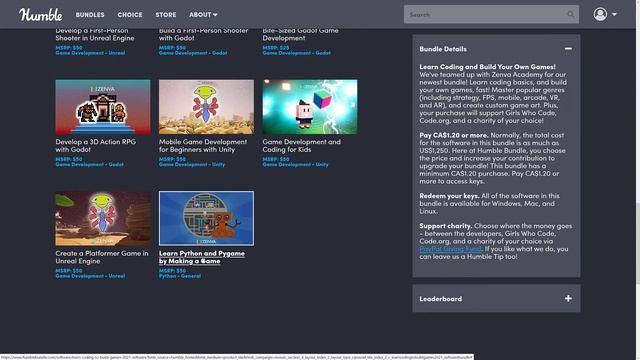Focus the Search input field
Viewport: 640px width, 360px height.
tap(491, 14)
